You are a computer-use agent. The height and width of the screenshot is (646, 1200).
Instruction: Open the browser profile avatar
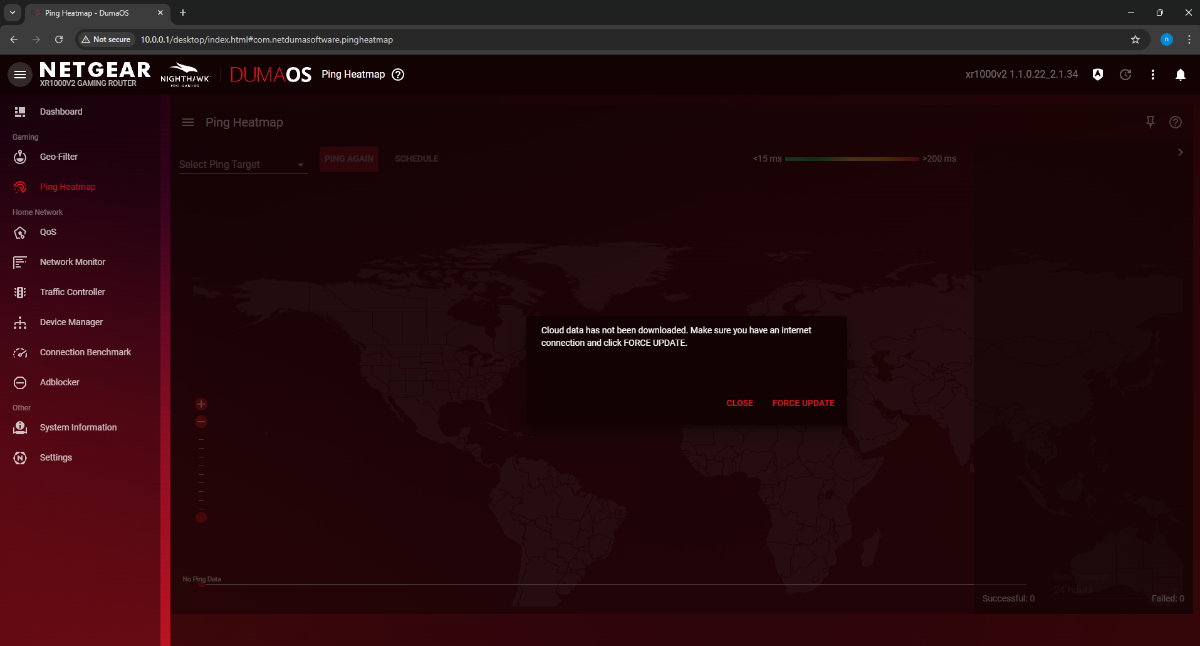pos(1166,39)
